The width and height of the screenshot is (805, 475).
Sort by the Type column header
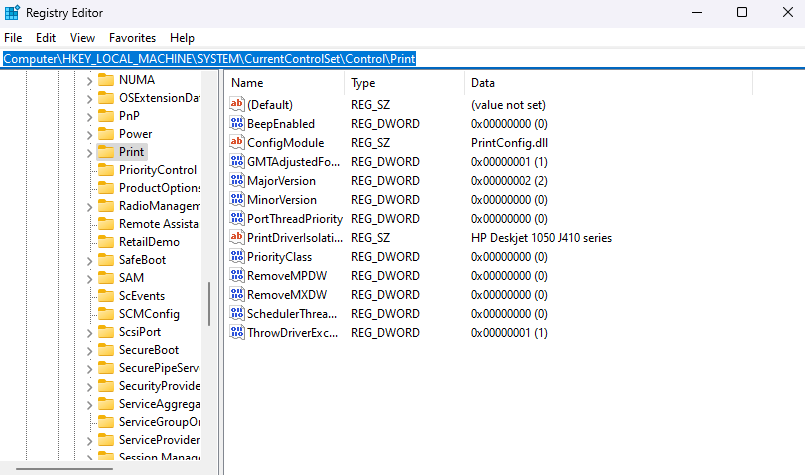click(x=405, y=83)
